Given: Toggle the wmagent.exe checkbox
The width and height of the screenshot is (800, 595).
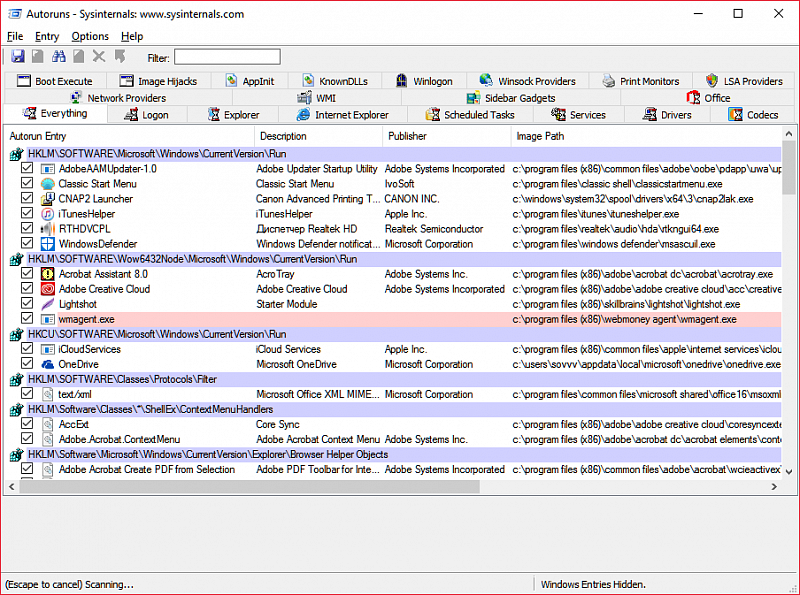Looking at the screenshot, I should (x=27, y=319).
